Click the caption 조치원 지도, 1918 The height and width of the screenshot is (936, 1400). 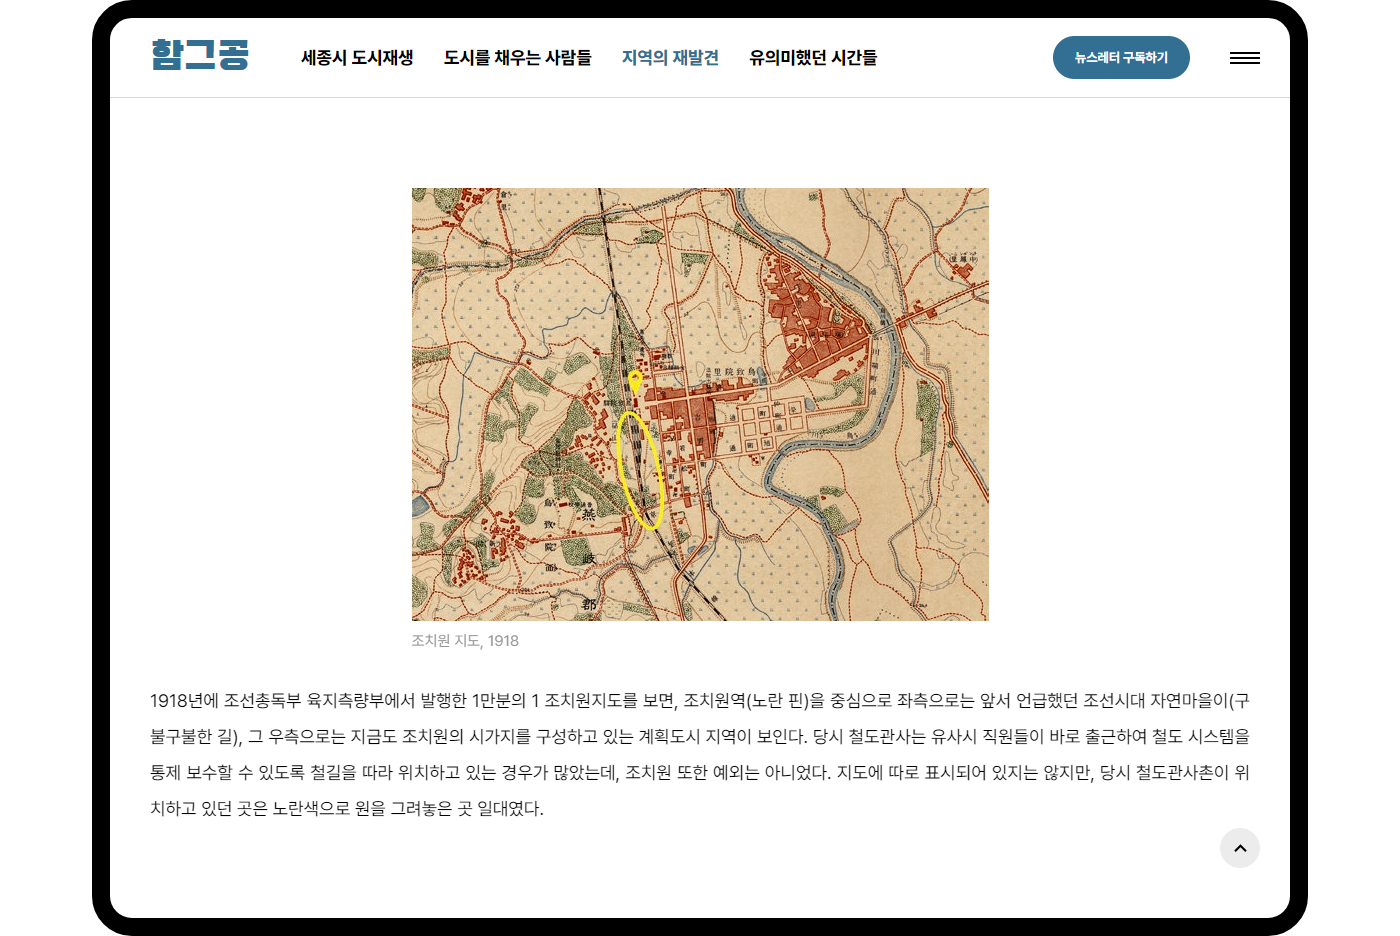465,641
